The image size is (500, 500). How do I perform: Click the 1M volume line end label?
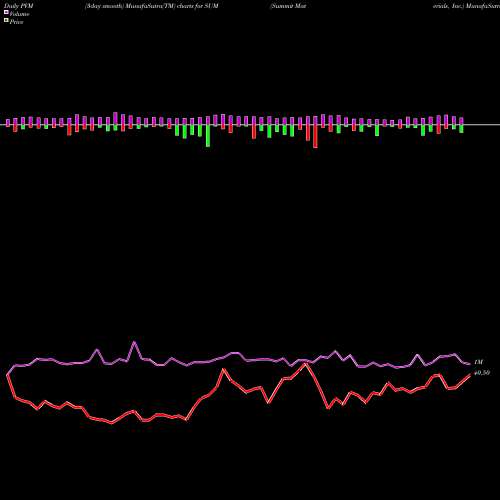(x=478, y=362)
